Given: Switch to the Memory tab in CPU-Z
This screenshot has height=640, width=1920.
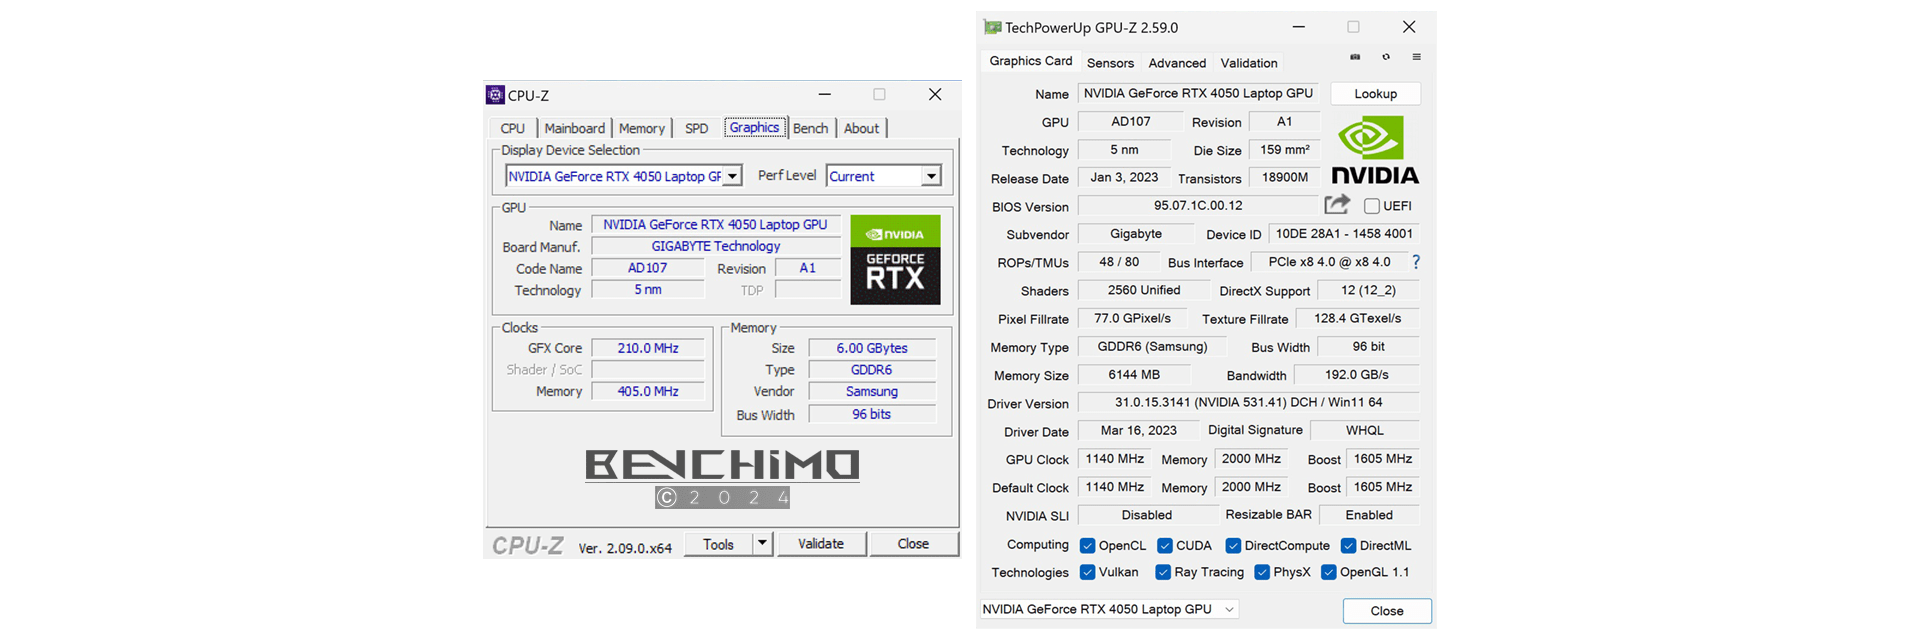Looking at the screenshot, I should [641, 128].
